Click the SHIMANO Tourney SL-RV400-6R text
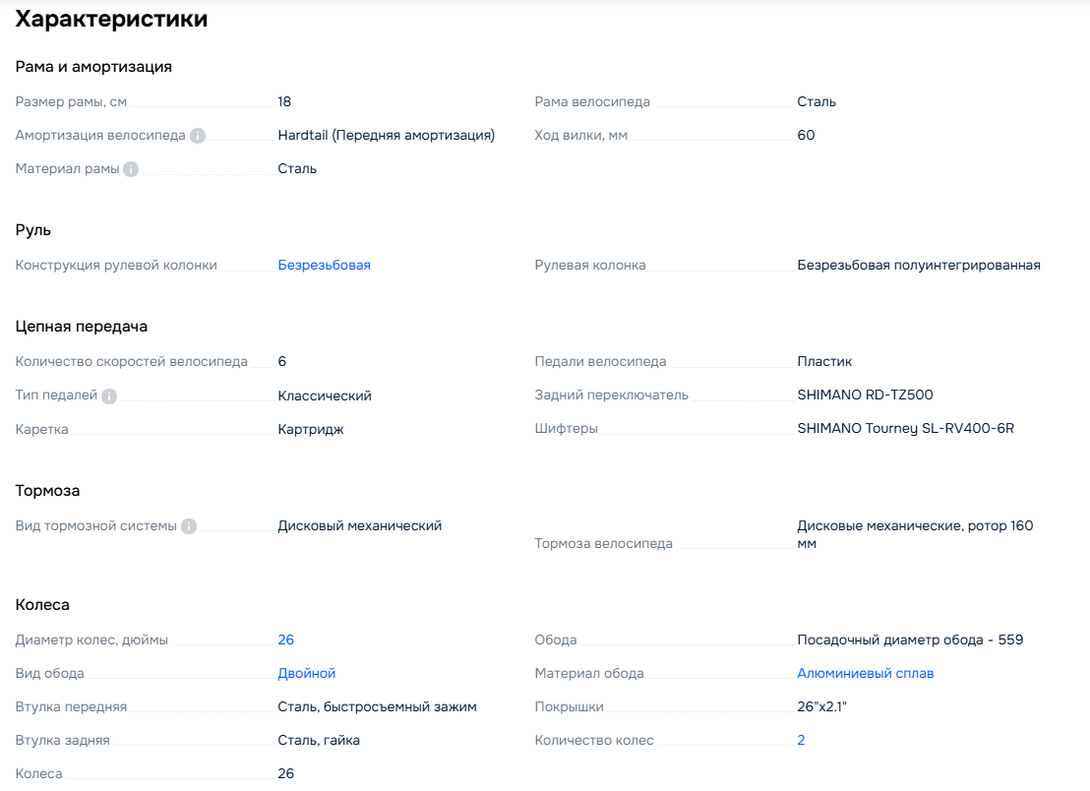Screen dimensions: 1090x791 [x=906, y=428]
